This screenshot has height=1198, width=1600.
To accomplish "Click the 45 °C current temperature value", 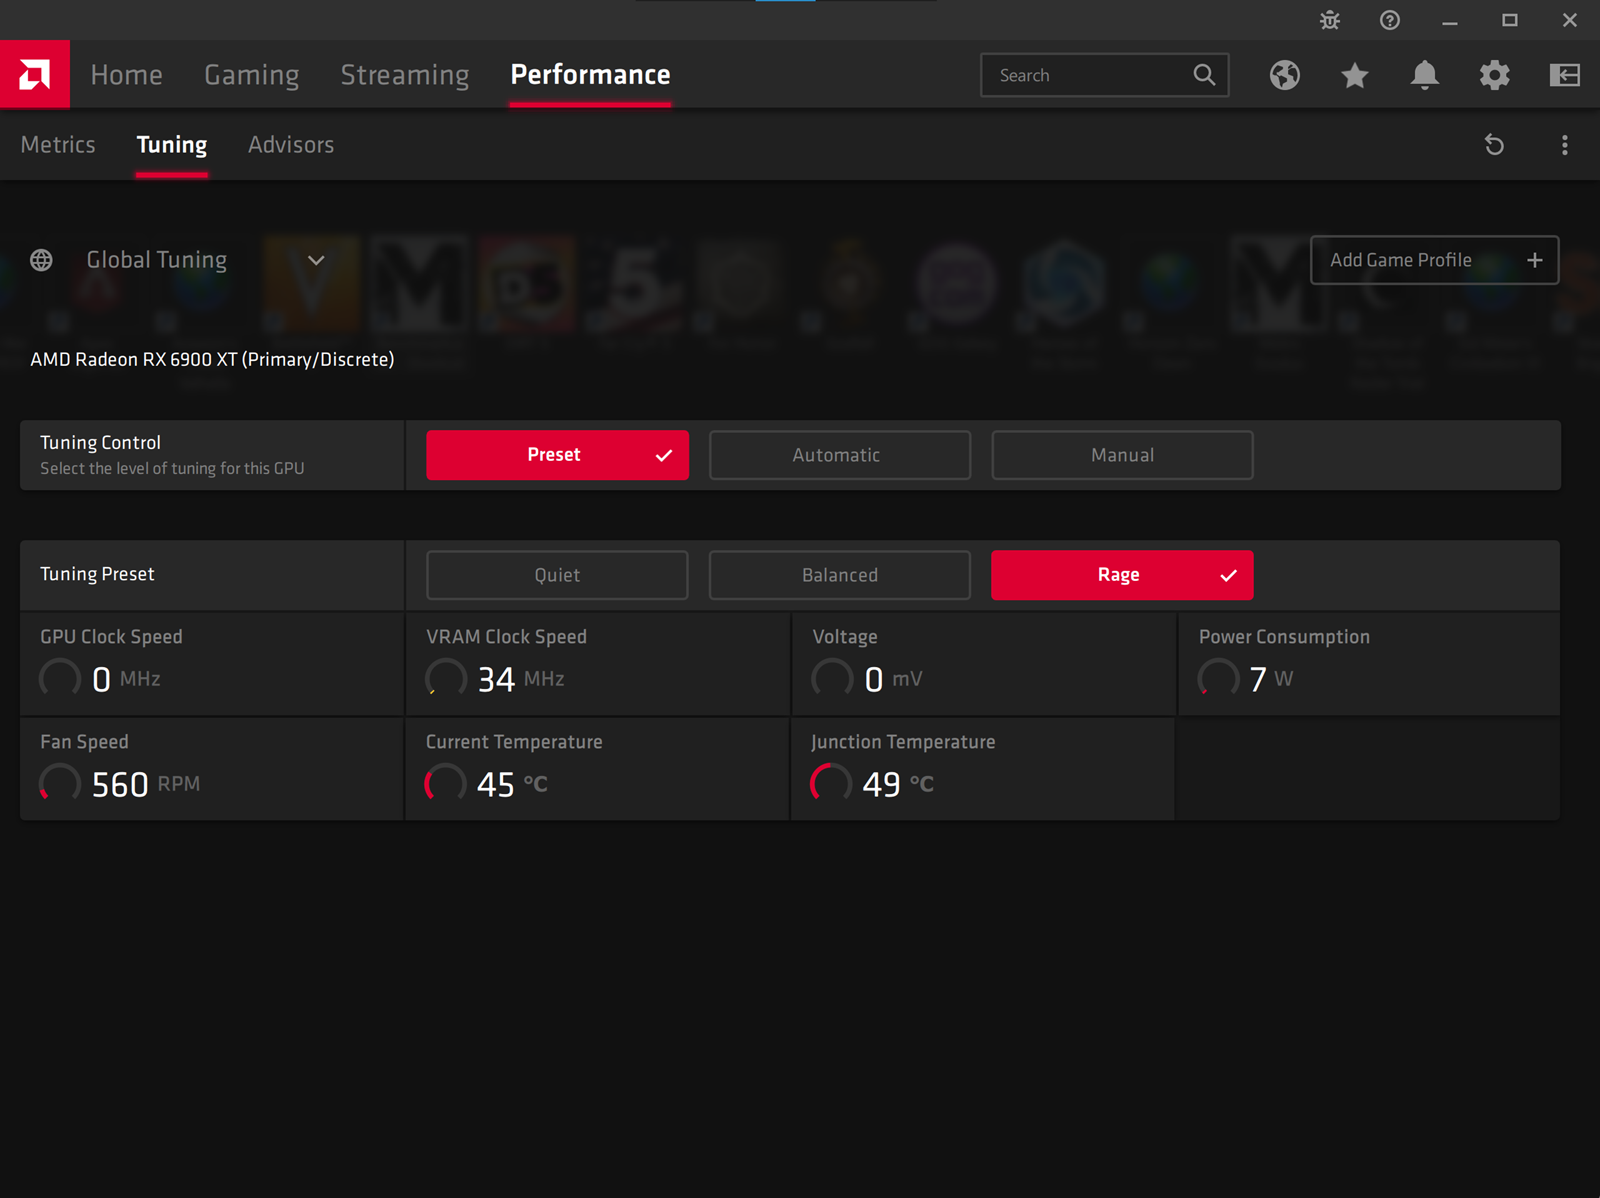I will click(512, 784).
